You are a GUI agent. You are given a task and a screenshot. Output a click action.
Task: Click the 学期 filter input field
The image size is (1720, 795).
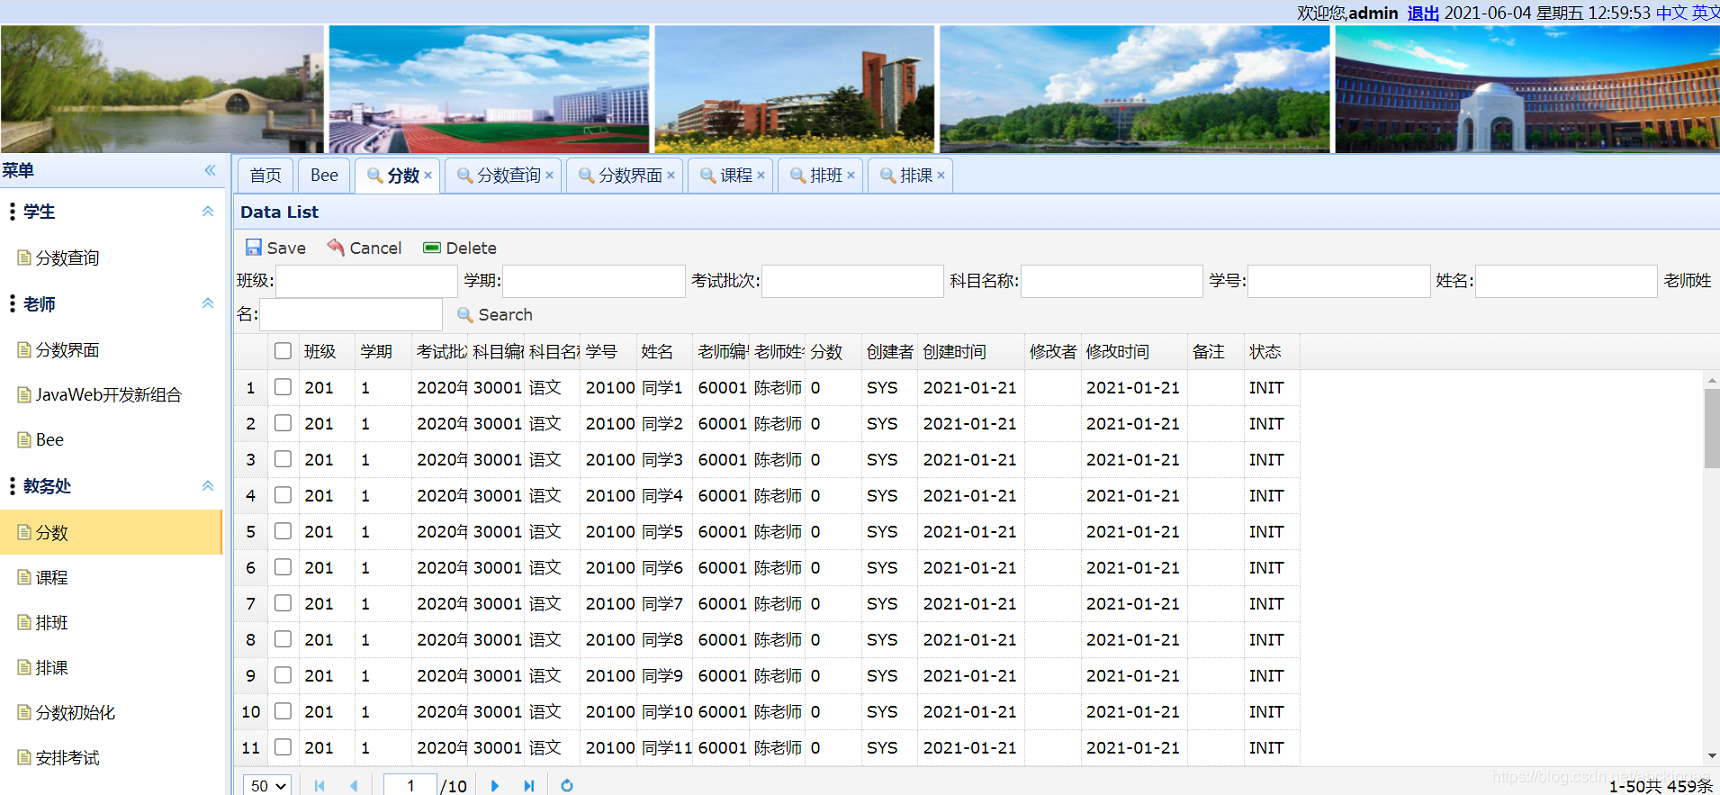(x=593, y=281)
